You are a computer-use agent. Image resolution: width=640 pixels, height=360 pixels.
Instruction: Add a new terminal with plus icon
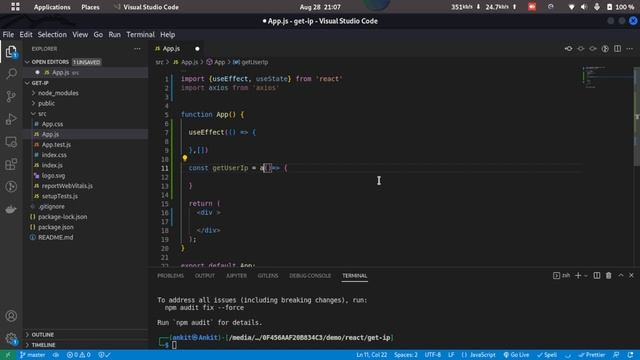coord(578,276)
